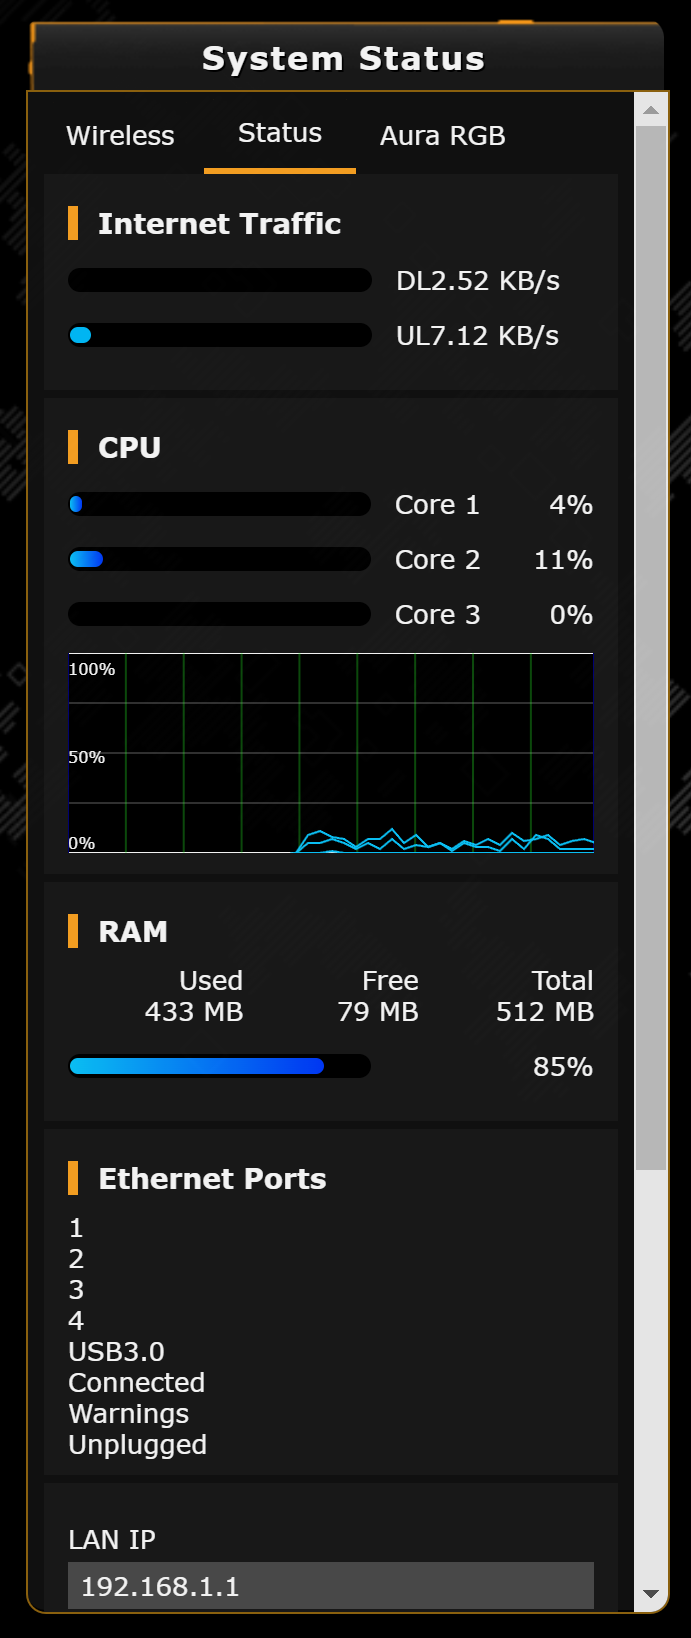Click the orange accent bar beside RAM
The height and width of the screenshot is (1638, 691).
[x=74, y=931]
